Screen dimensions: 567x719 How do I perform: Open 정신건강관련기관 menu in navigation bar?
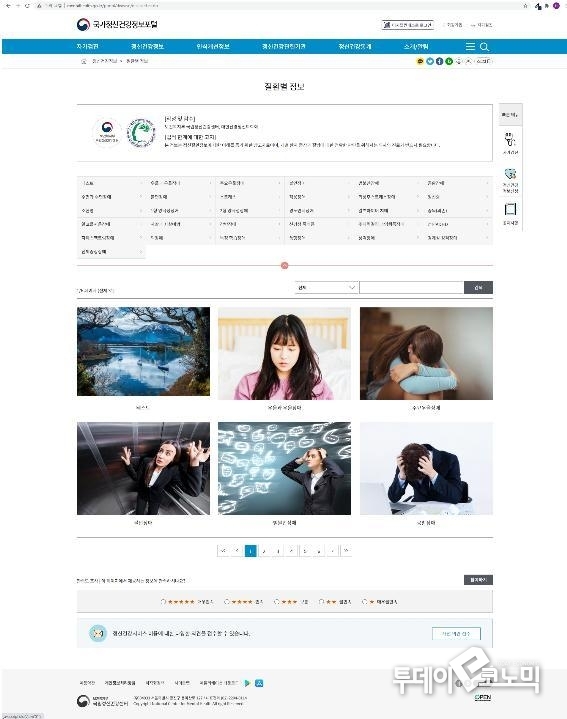(284, 46)
